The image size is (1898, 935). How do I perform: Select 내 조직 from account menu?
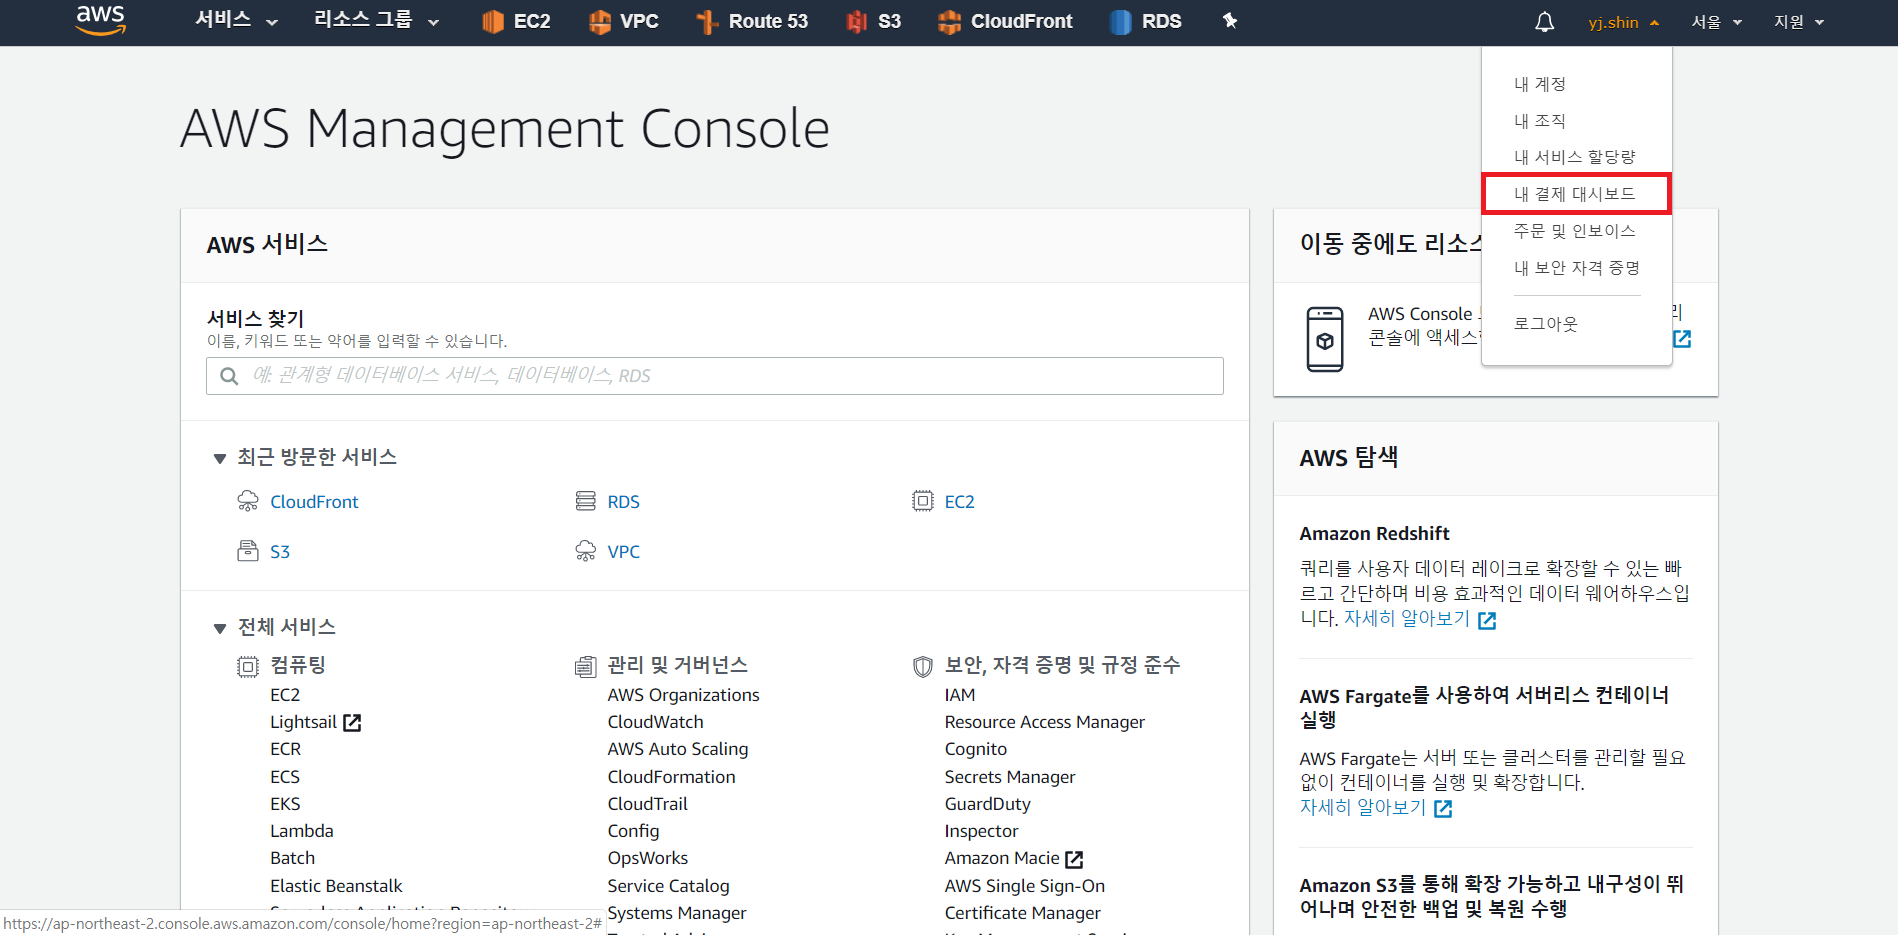[x=1540, y=121]
